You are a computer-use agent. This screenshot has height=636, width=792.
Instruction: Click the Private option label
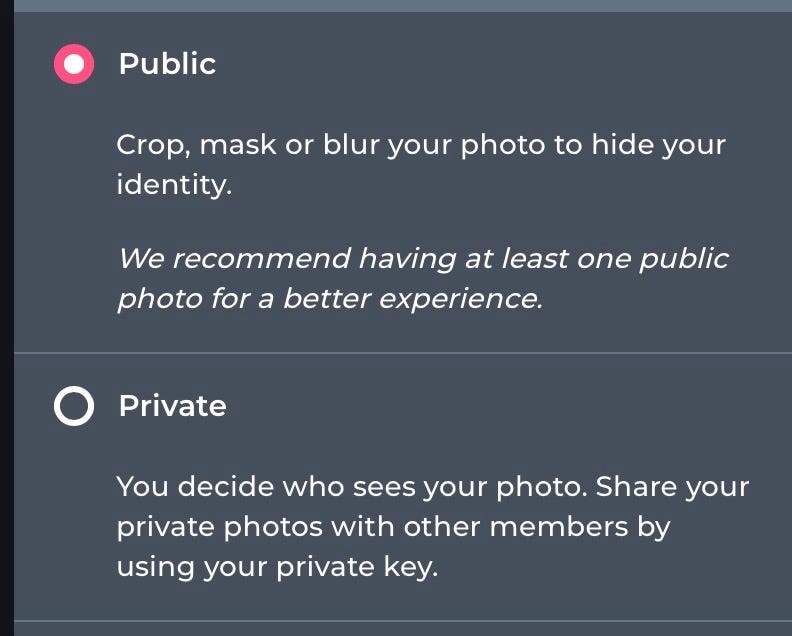(172, 406)
